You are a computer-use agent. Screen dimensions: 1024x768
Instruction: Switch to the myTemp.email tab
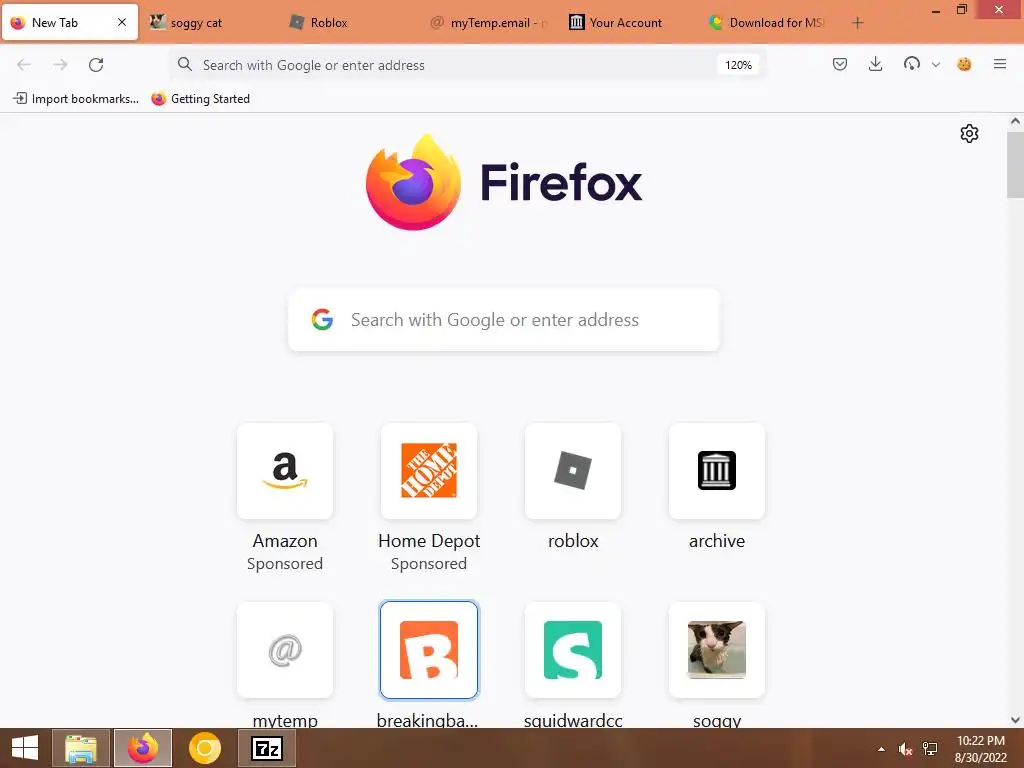(x=491, y=23)
